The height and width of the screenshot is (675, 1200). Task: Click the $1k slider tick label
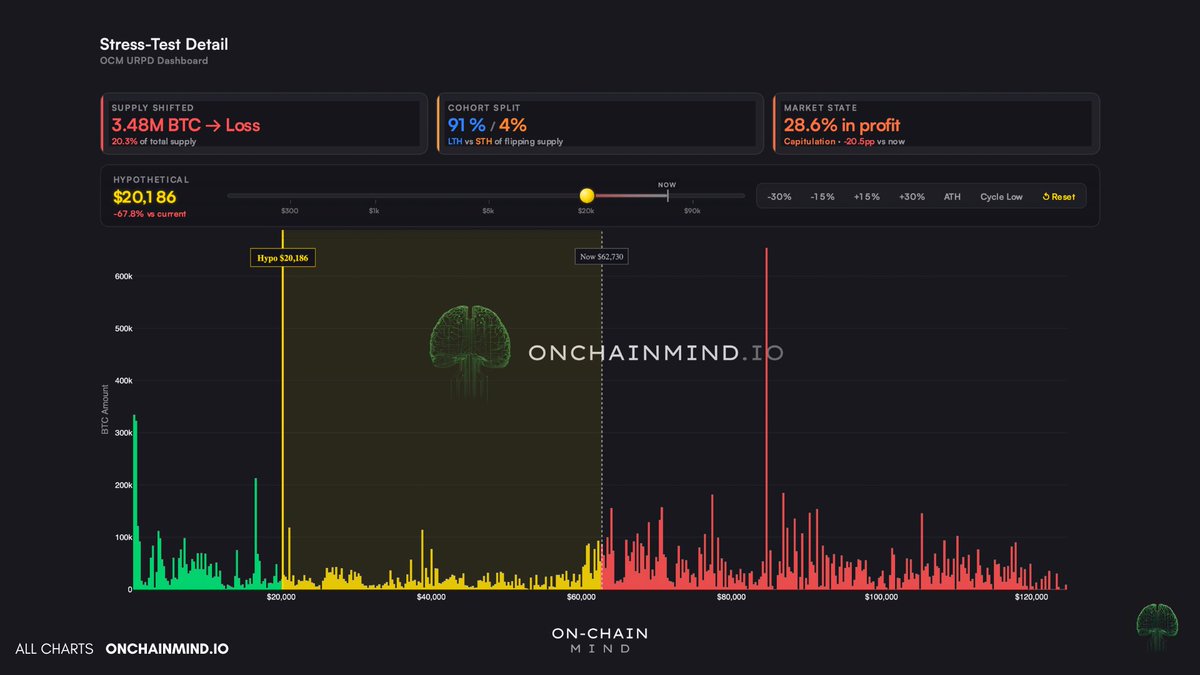coord(374,211)
